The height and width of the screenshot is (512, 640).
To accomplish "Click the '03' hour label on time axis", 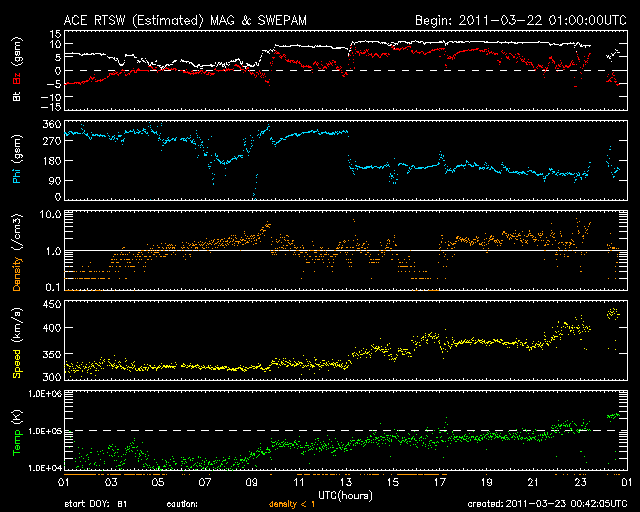I will (x=111, y=483).
